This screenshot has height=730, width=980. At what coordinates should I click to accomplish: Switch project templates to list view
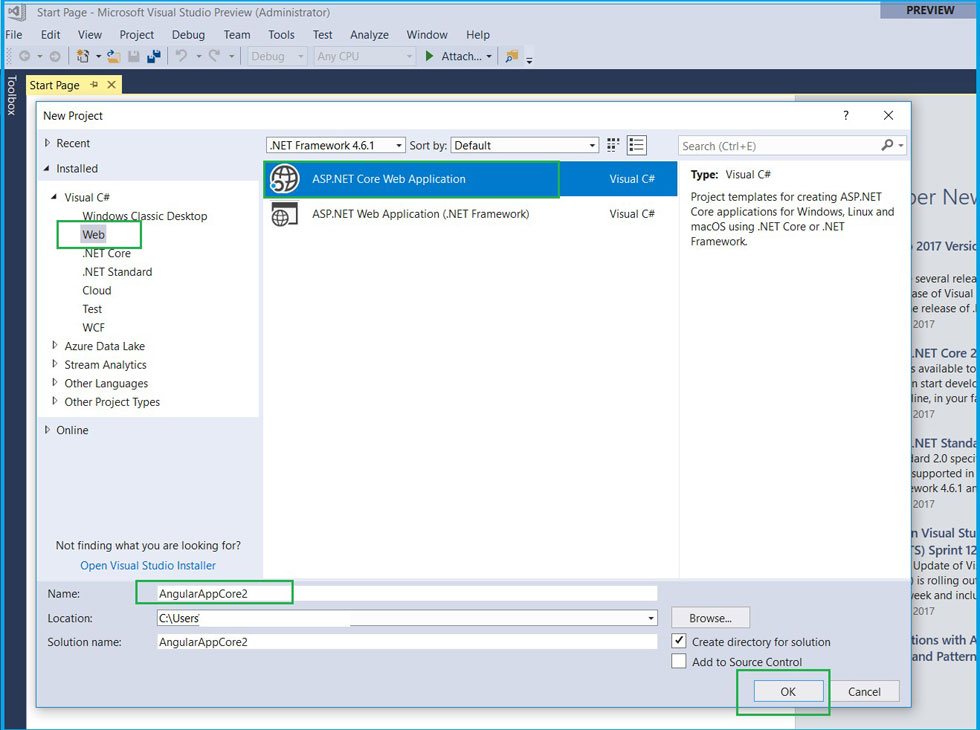pos(637,145)
